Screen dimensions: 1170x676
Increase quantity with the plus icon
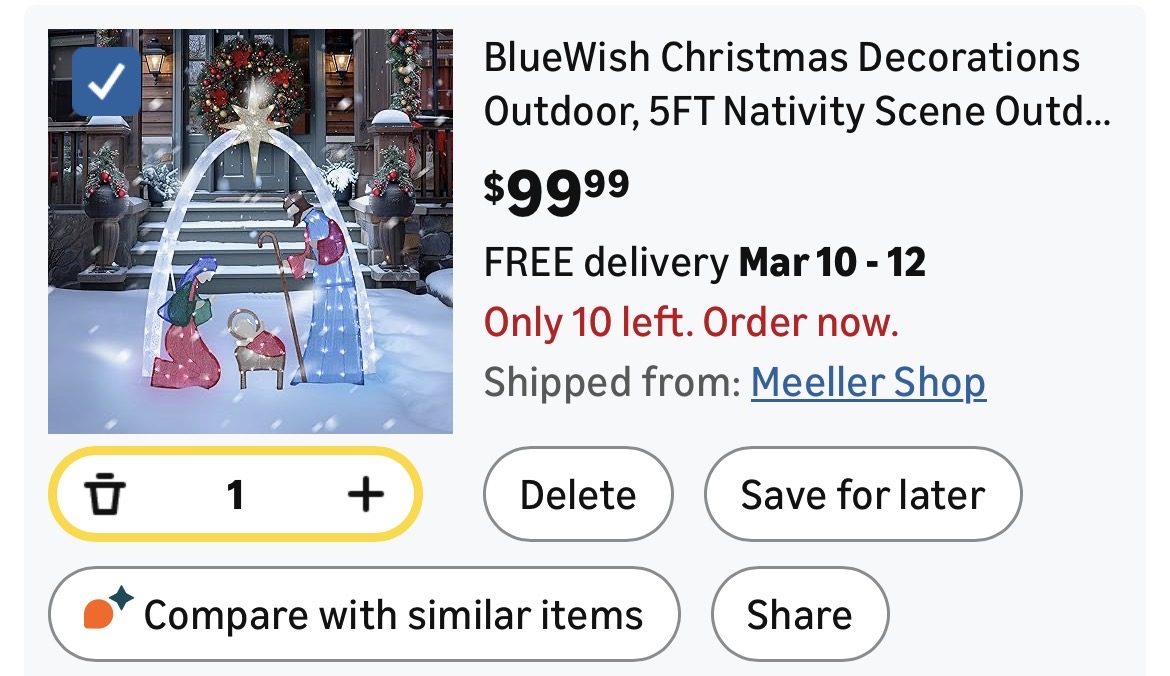click(365, 494)
